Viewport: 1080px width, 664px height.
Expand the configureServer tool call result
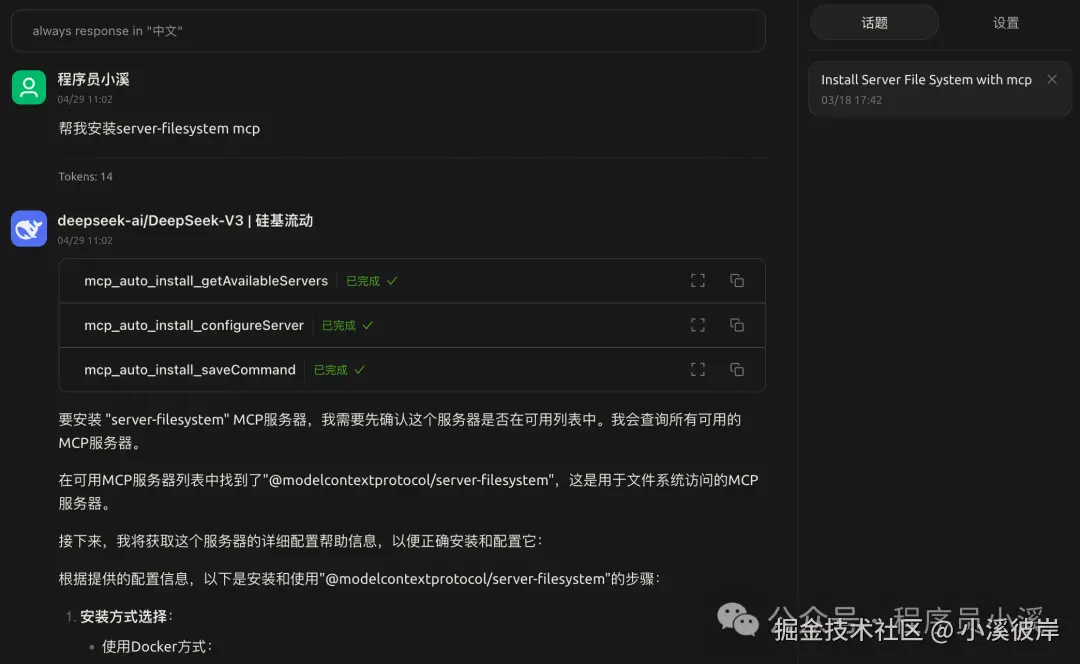[698, 325]
